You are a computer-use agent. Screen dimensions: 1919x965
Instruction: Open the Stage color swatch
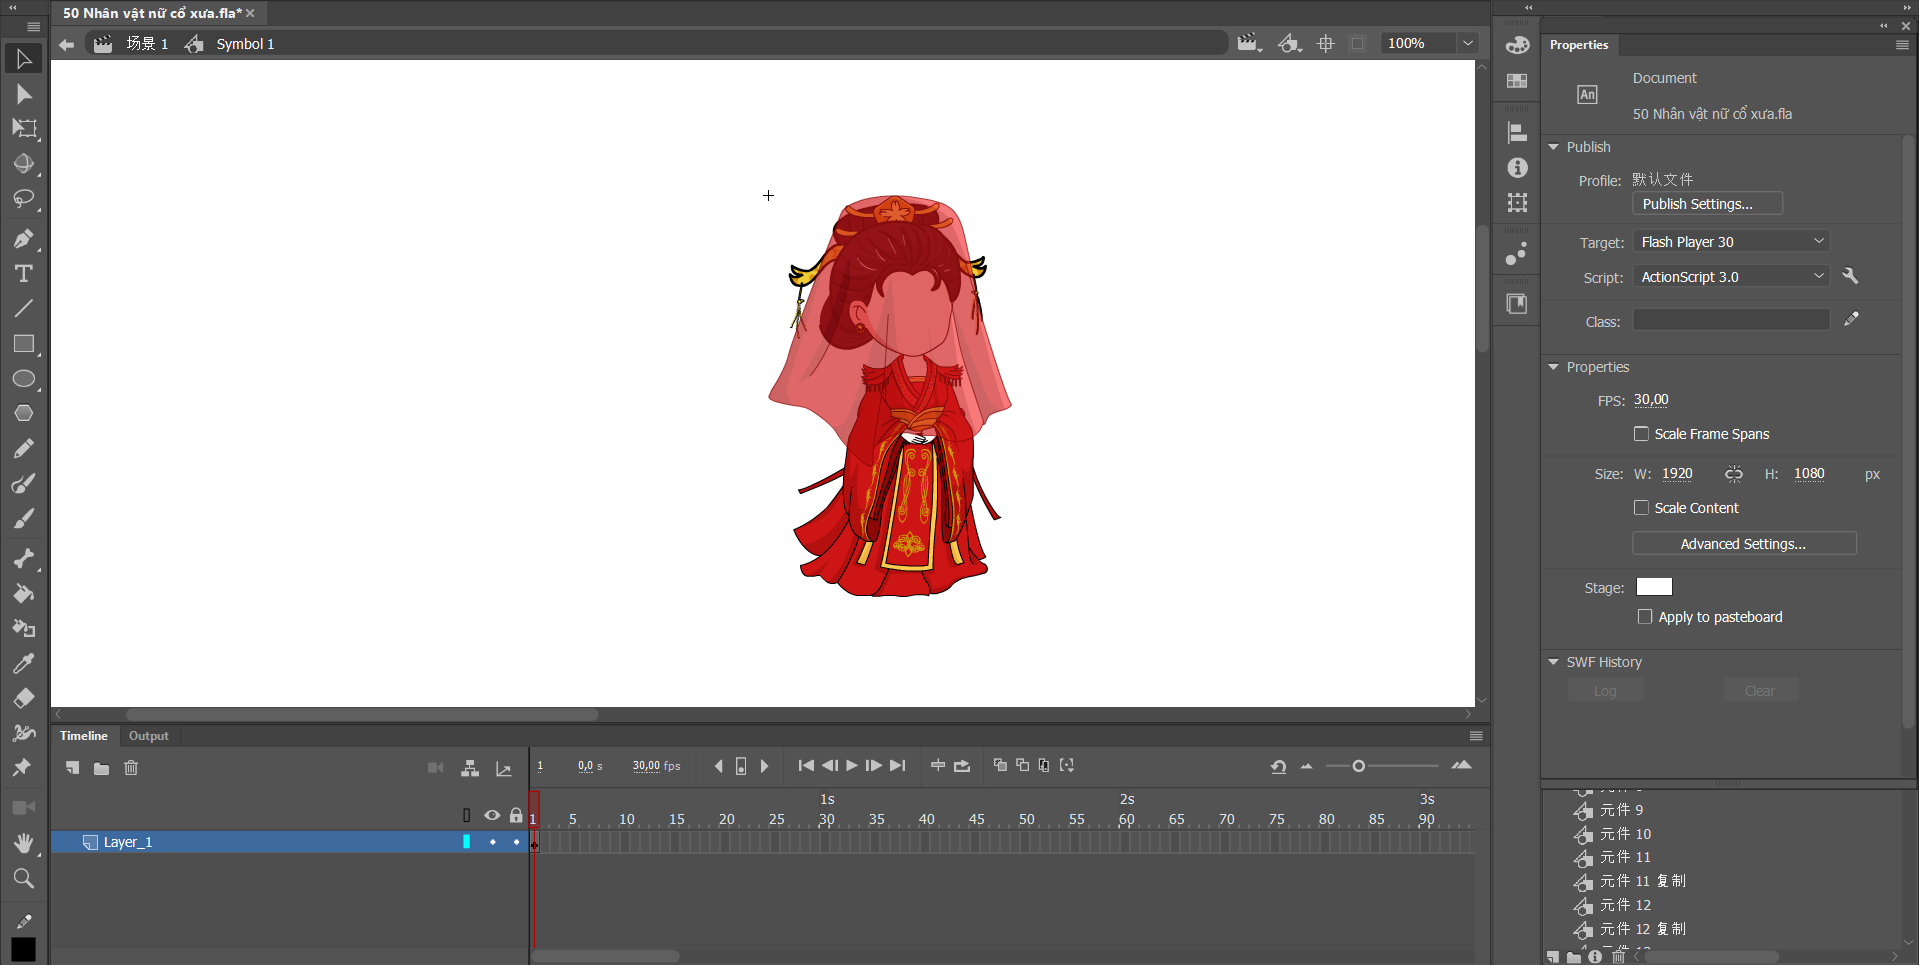coord(1654,587)
